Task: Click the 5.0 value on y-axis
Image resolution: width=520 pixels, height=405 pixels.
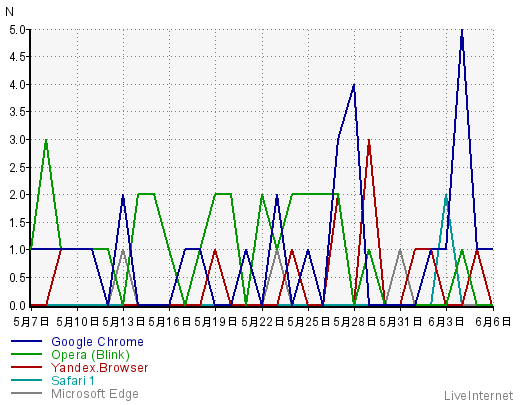Action: [x=17, y=30]
